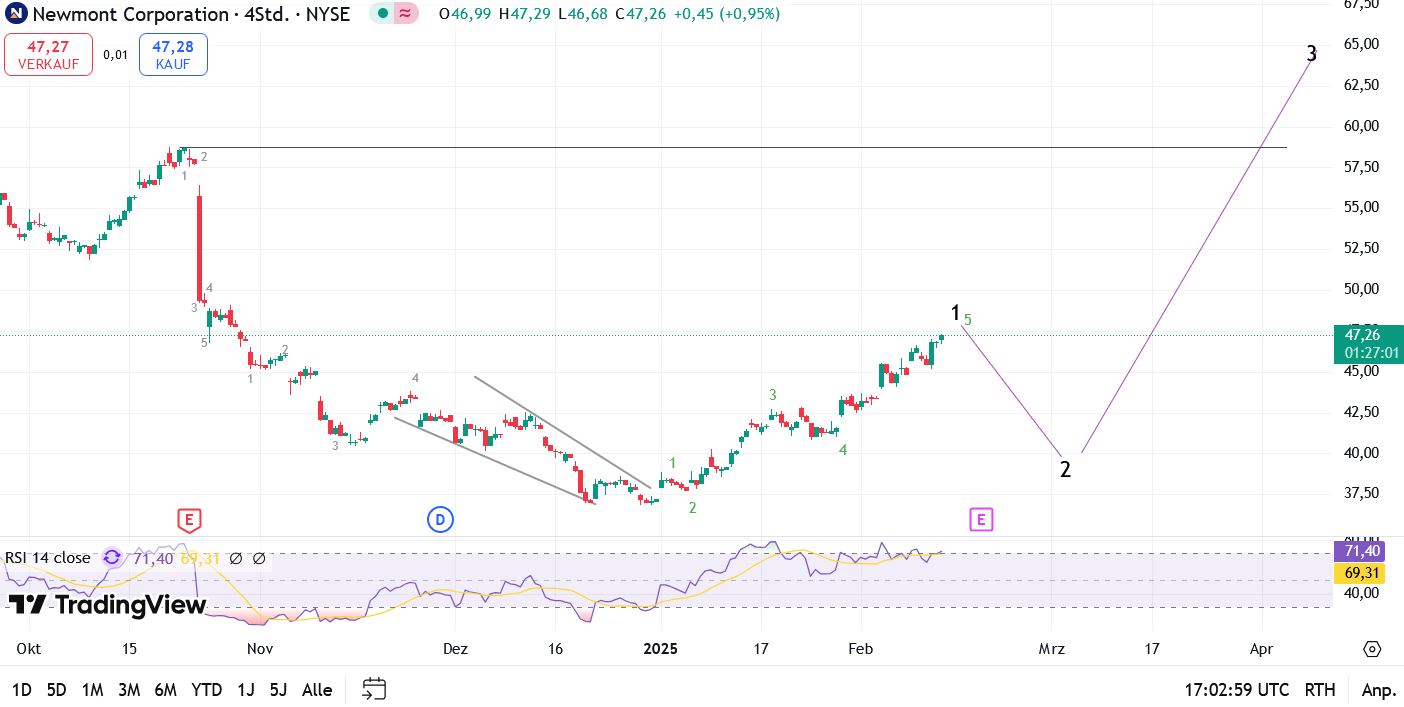Screen dimensions: 1404x707
Task: Select the 5J time range
Action: [x=278, y=690]
